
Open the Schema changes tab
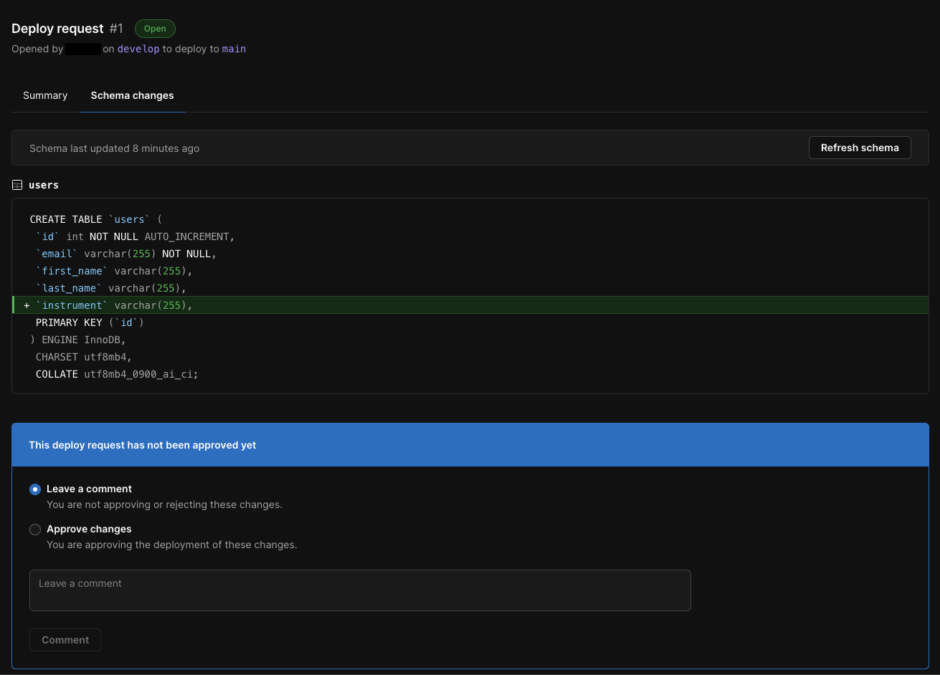point(132,96)
